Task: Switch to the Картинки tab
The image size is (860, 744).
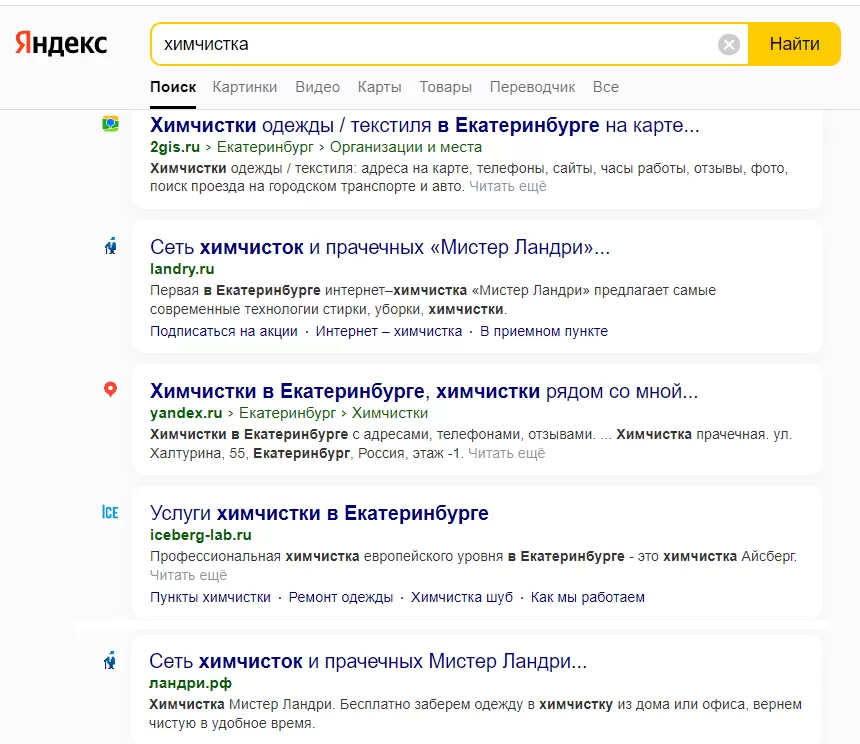Action: (x=245, y=87)
